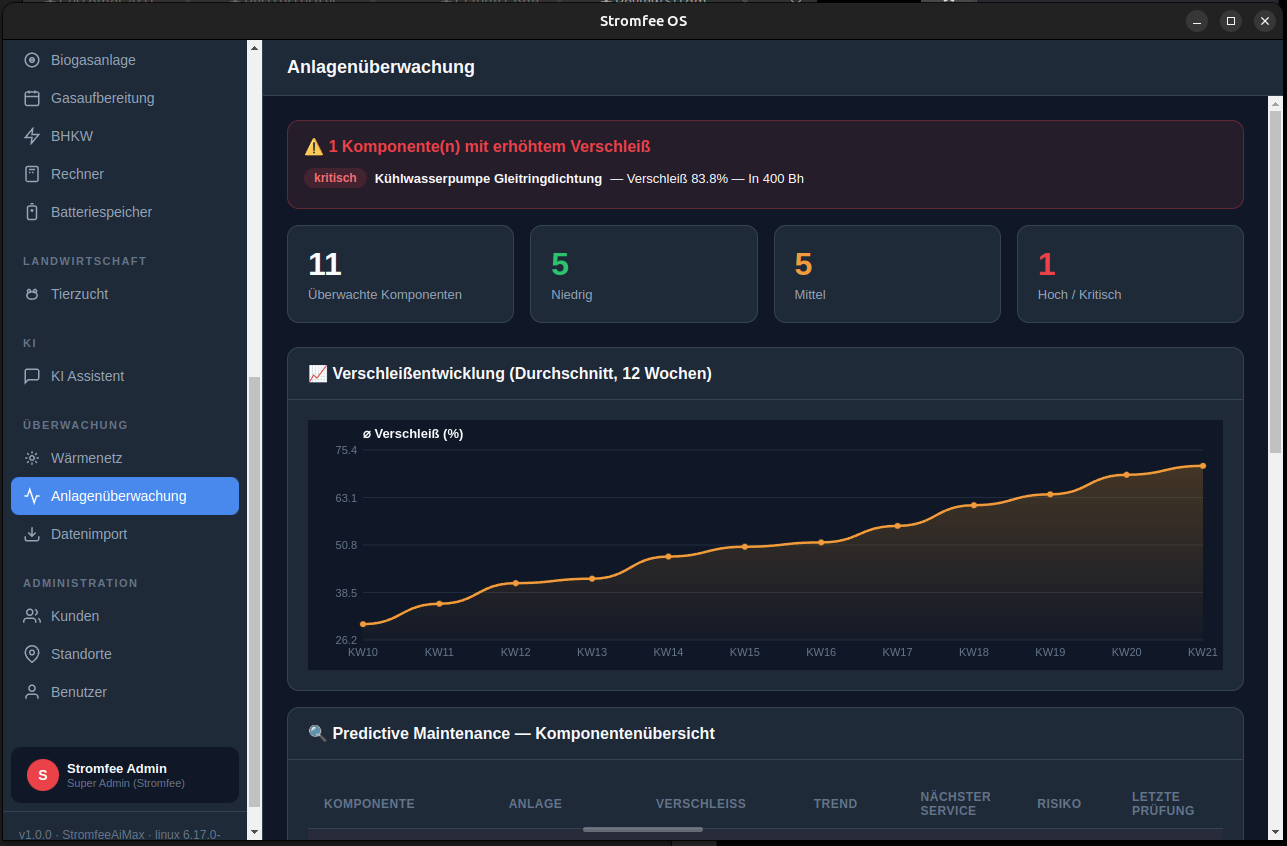
Task: Click the Wärmenetz sun icon
Action: pyautogui.click(x=32, y=458)
